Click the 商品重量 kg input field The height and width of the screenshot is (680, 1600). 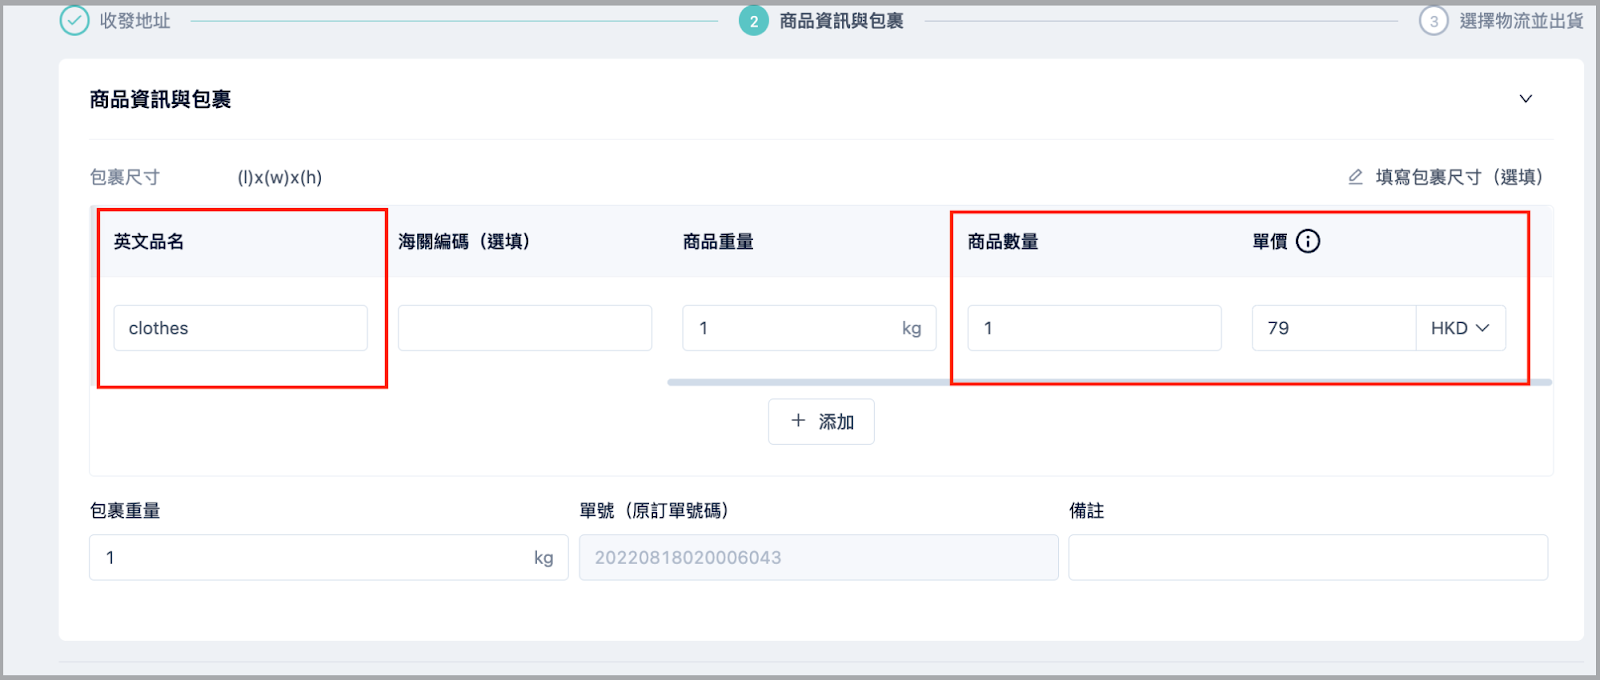(809, 328)
